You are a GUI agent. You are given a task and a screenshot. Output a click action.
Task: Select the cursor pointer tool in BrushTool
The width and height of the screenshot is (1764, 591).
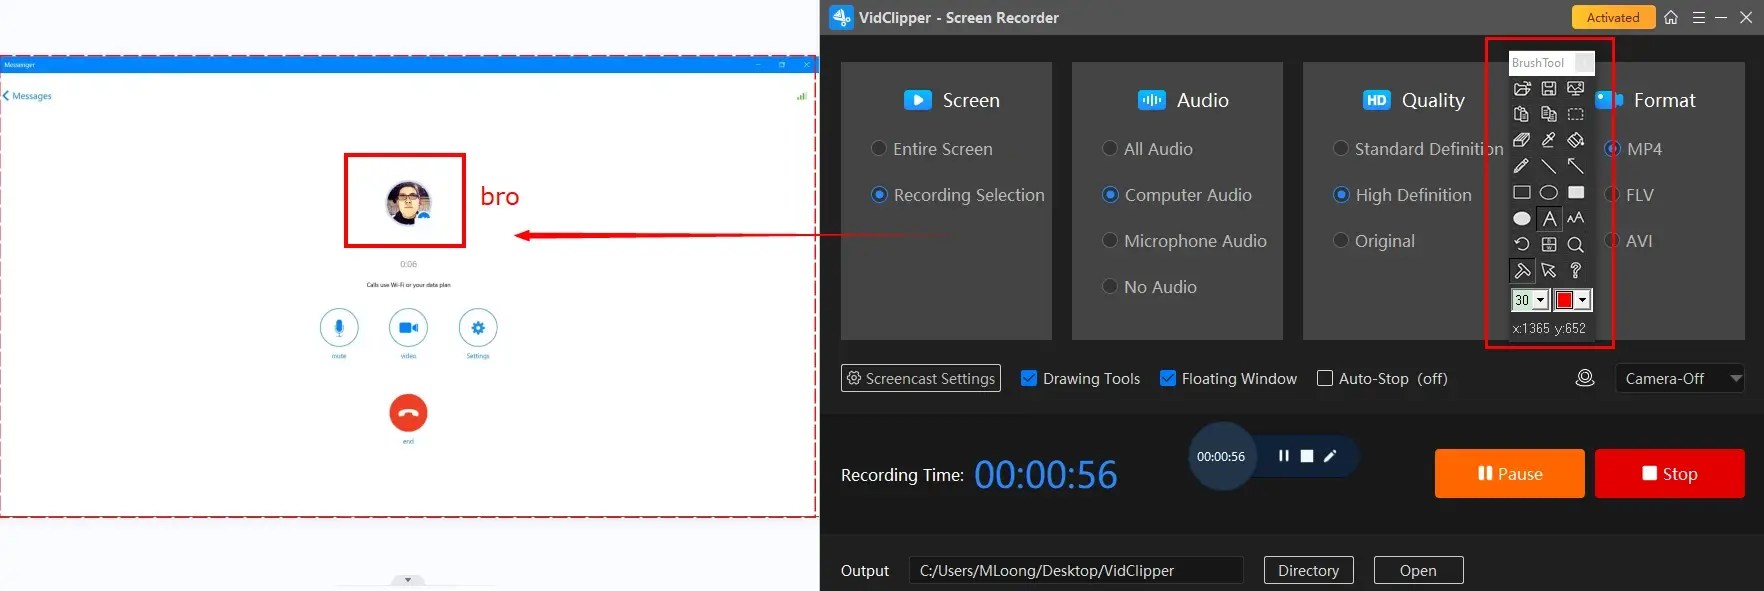tap(1549, 270)
